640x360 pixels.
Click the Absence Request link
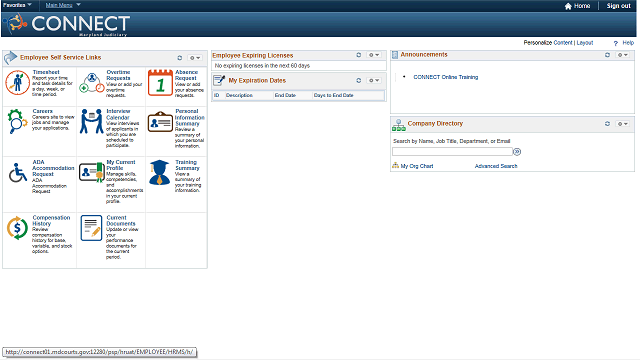[x=186, y=75]
